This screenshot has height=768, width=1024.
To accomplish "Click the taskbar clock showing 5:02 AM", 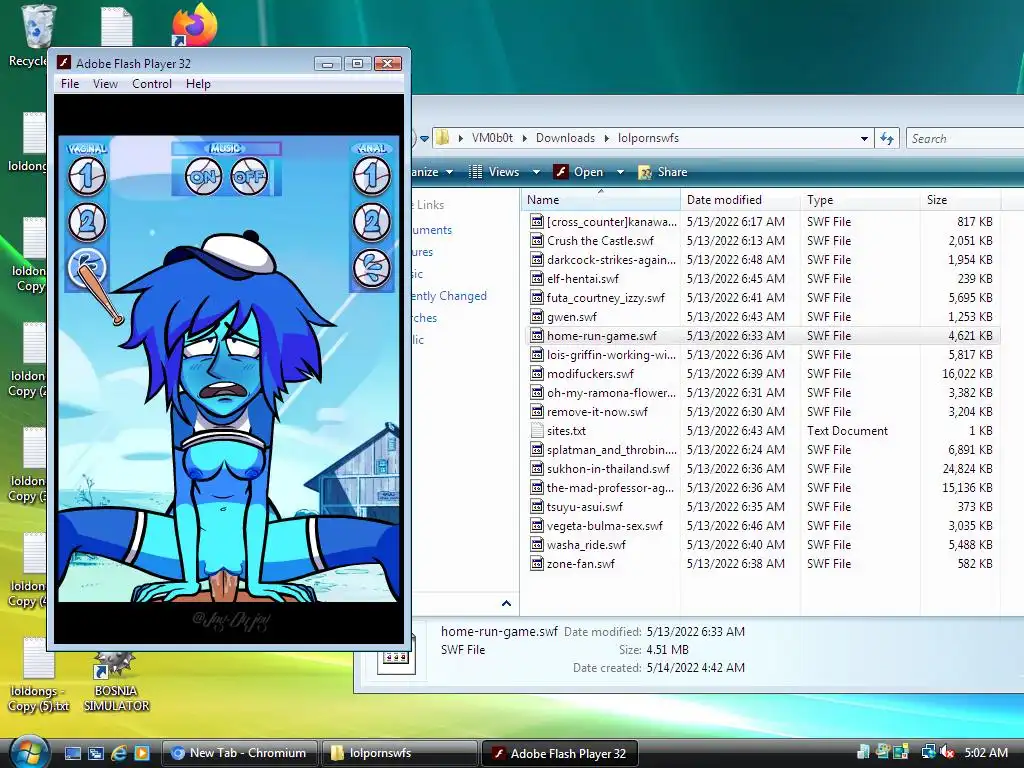I will click(985, 753).
